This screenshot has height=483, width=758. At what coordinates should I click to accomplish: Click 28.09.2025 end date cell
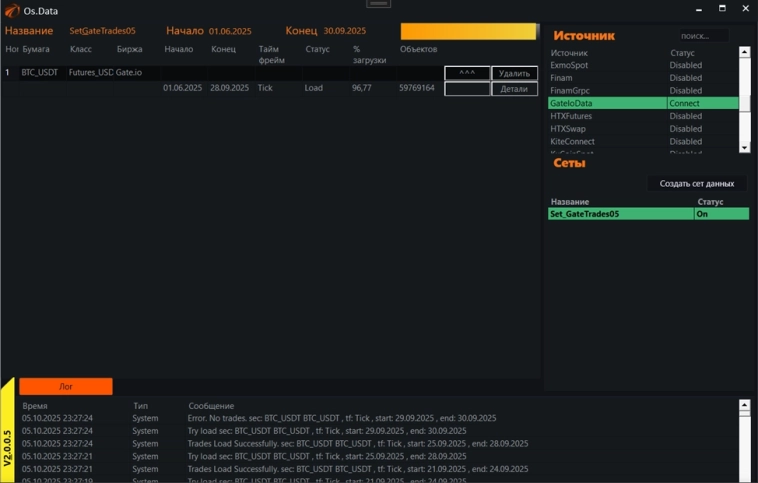click(230, 88)
